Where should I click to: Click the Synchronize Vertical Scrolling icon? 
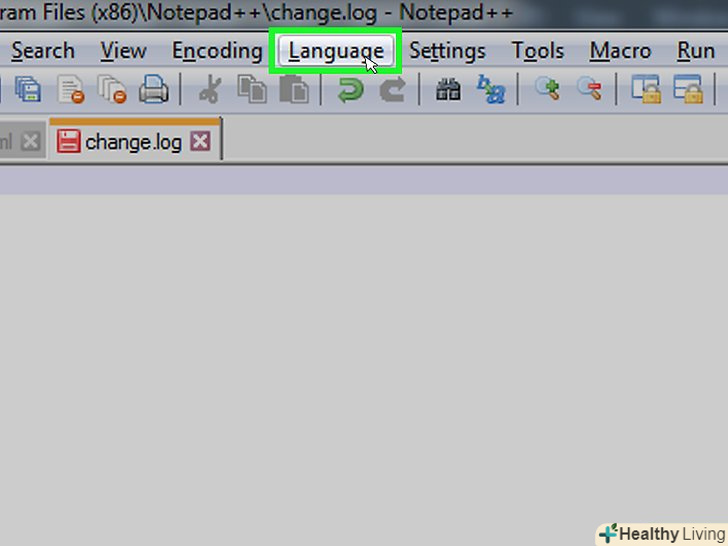point(646,89)
